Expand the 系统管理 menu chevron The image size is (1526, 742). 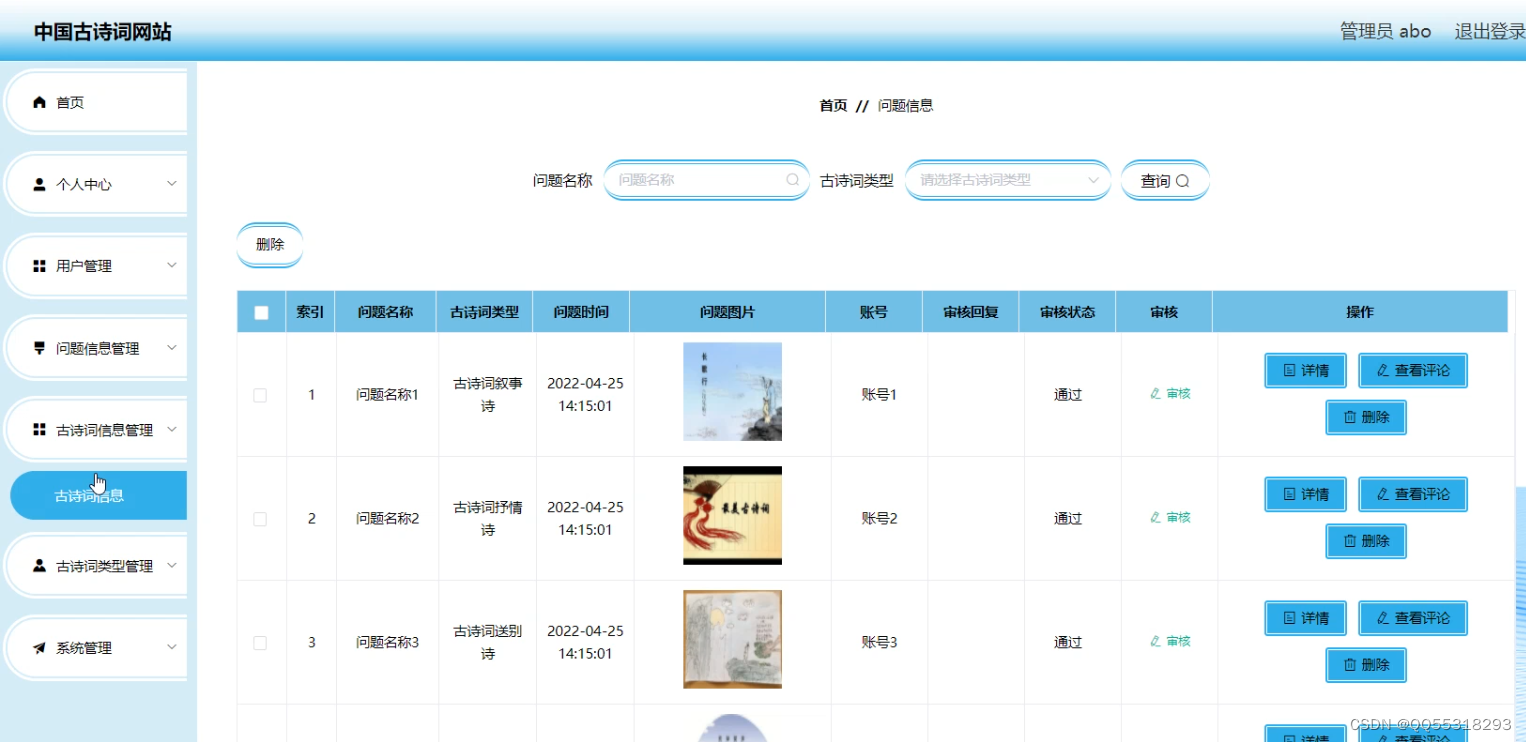pyautogui.click(x=171, y=647)
